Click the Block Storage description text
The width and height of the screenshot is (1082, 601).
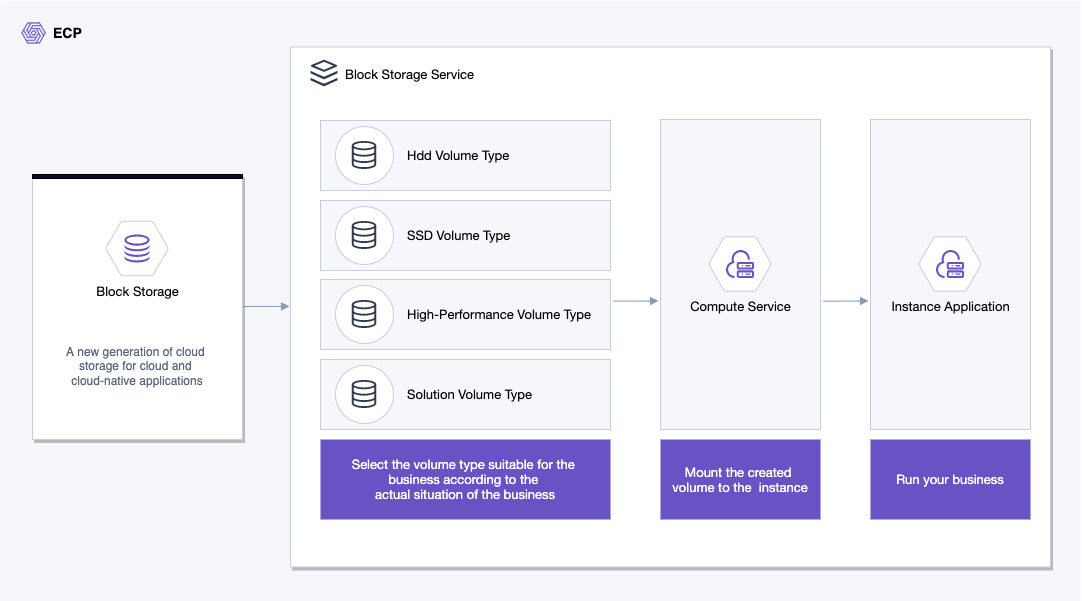[x=137, y=367]
